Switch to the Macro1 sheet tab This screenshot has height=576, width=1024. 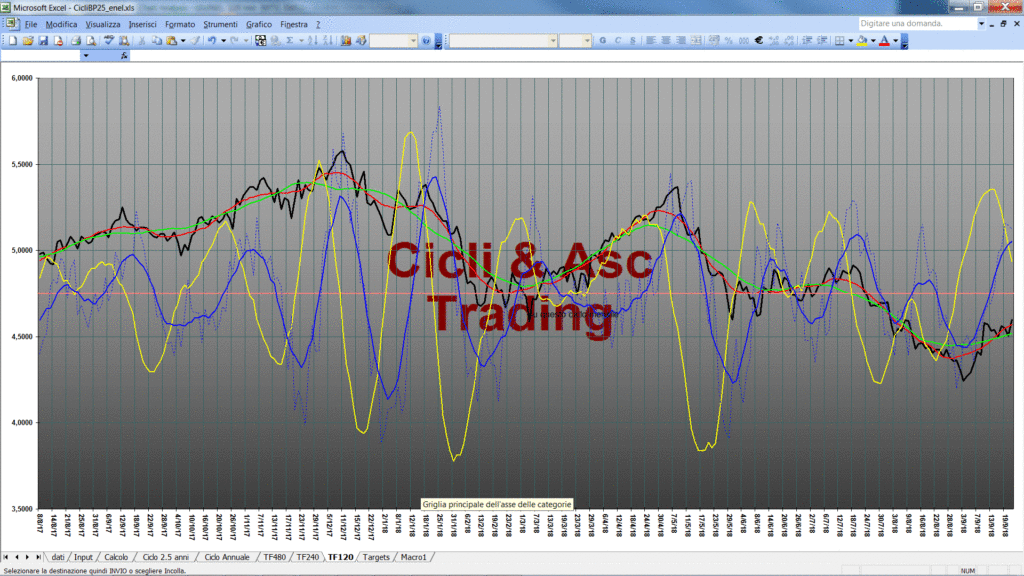413,557
